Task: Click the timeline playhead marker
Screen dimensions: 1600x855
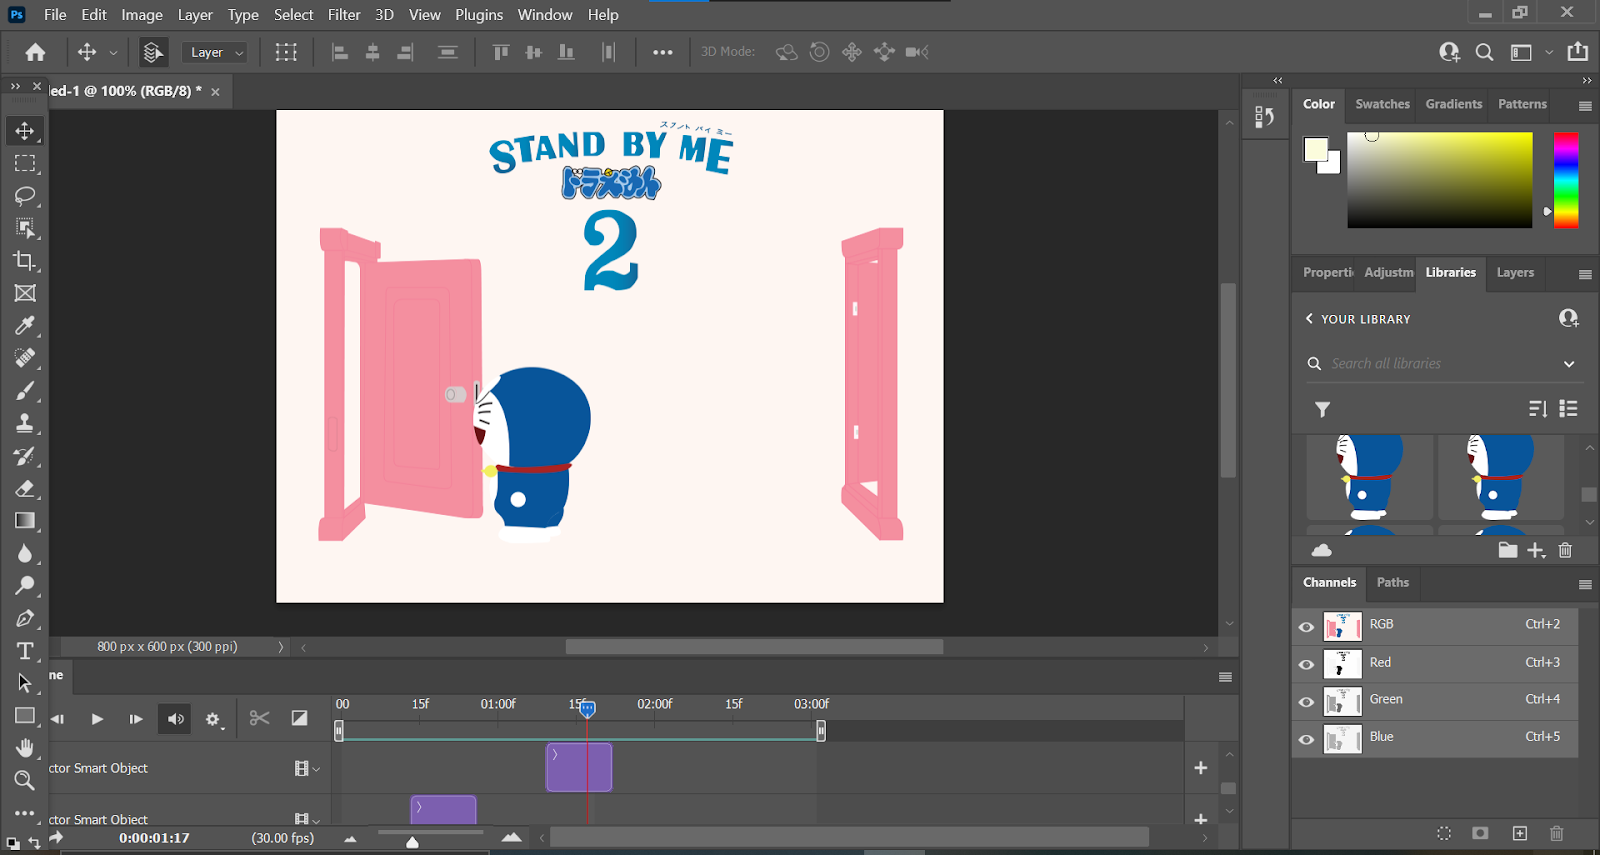Action: 588,709
